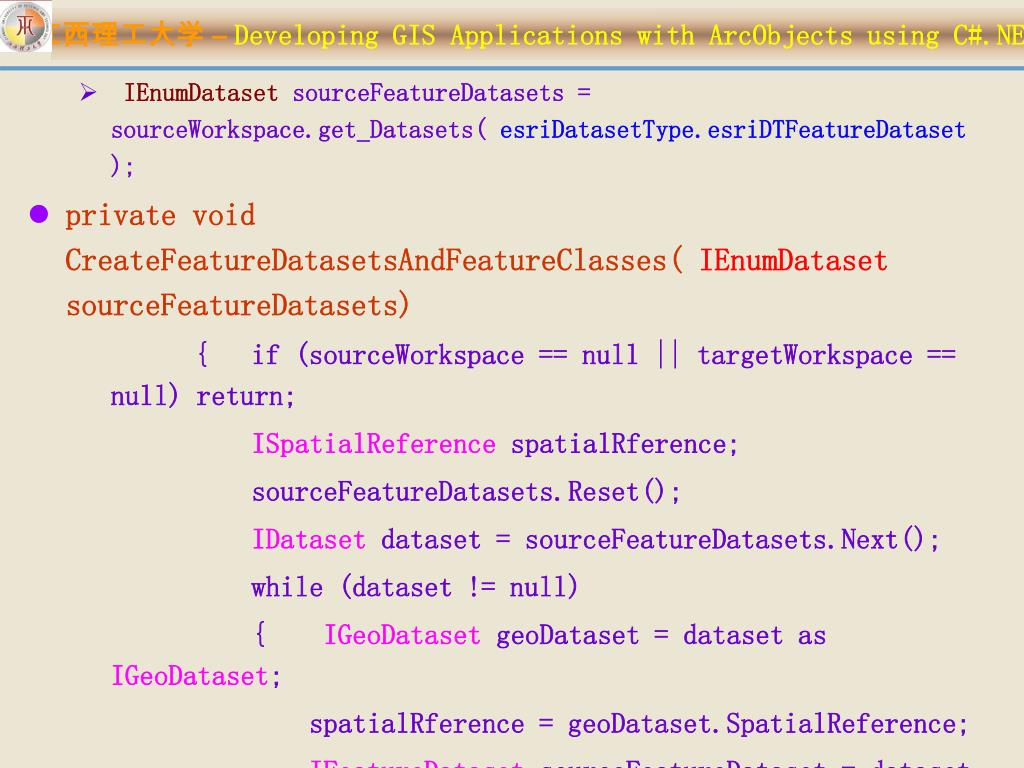Screen dimensions: 1024x768
Task: Click the magenta 'IDataset' type
Action: 309,539
